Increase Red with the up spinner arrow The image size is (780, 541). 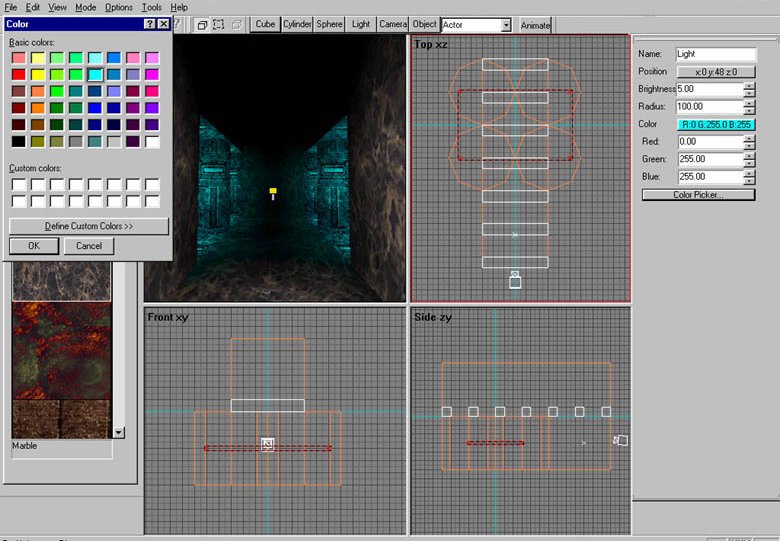750,139
